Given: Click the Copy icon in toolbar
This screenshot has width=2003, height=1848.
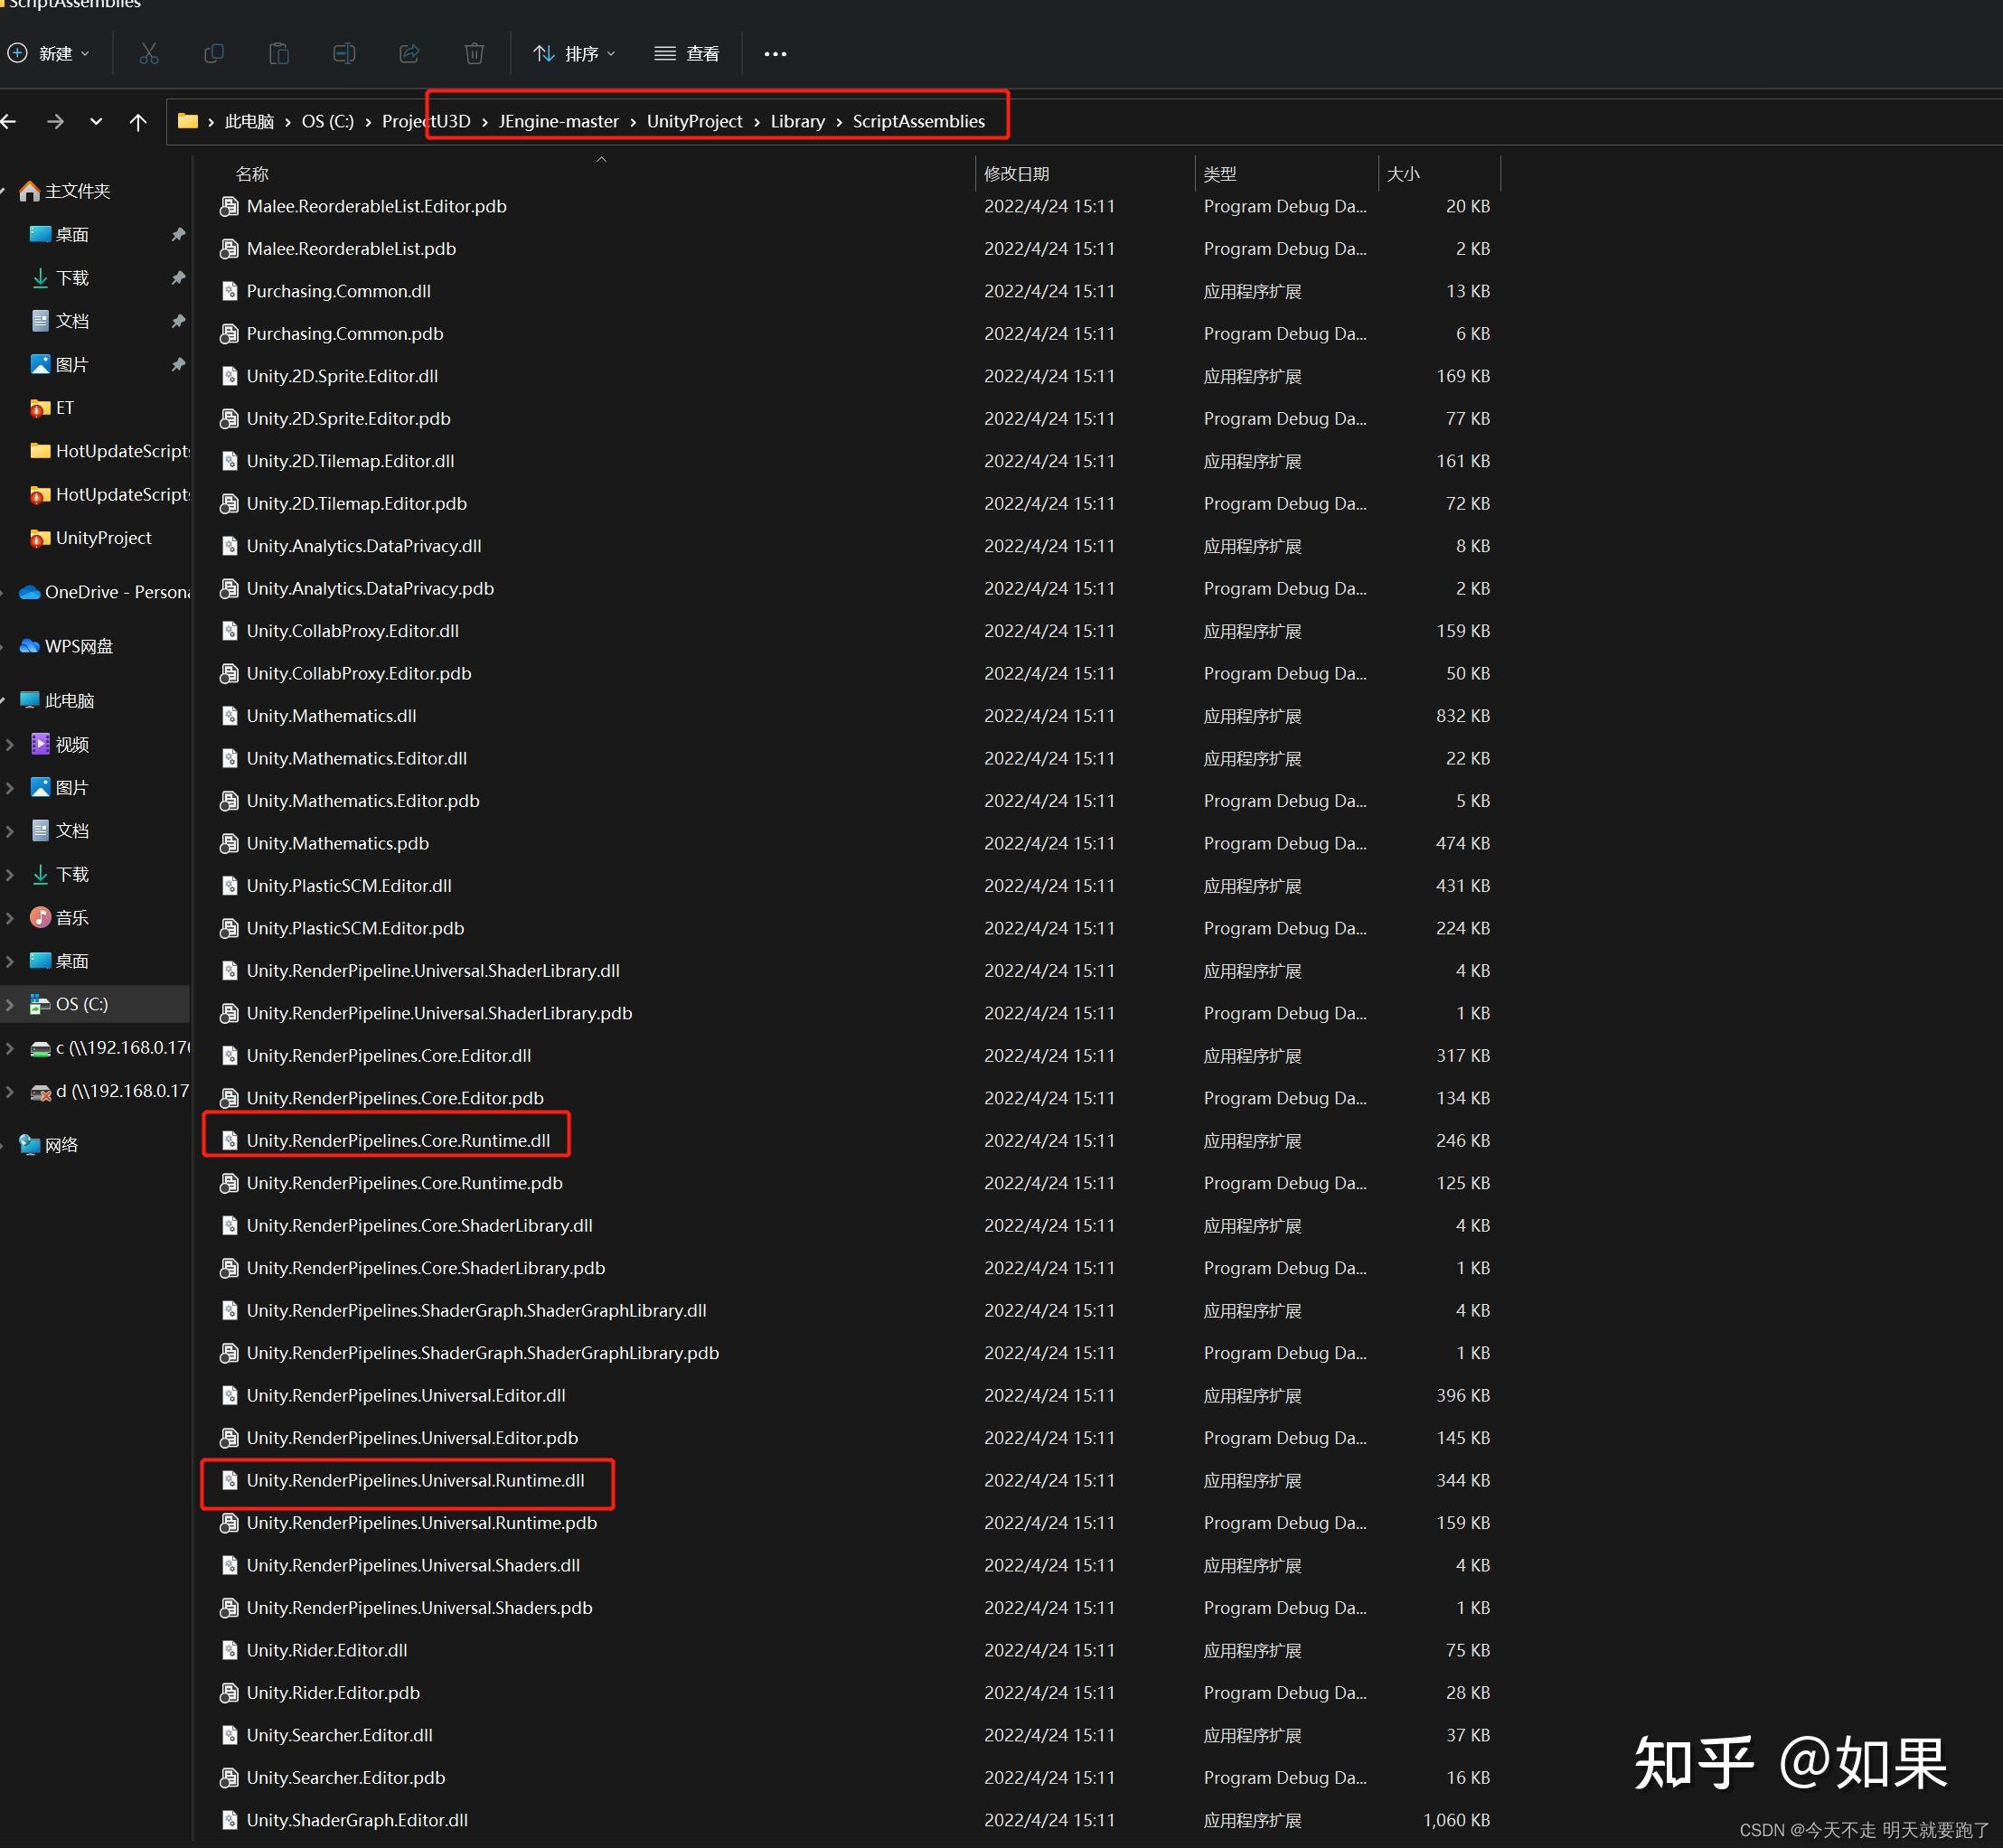Looking at the screenshot, I should click(x=213, y=53).
